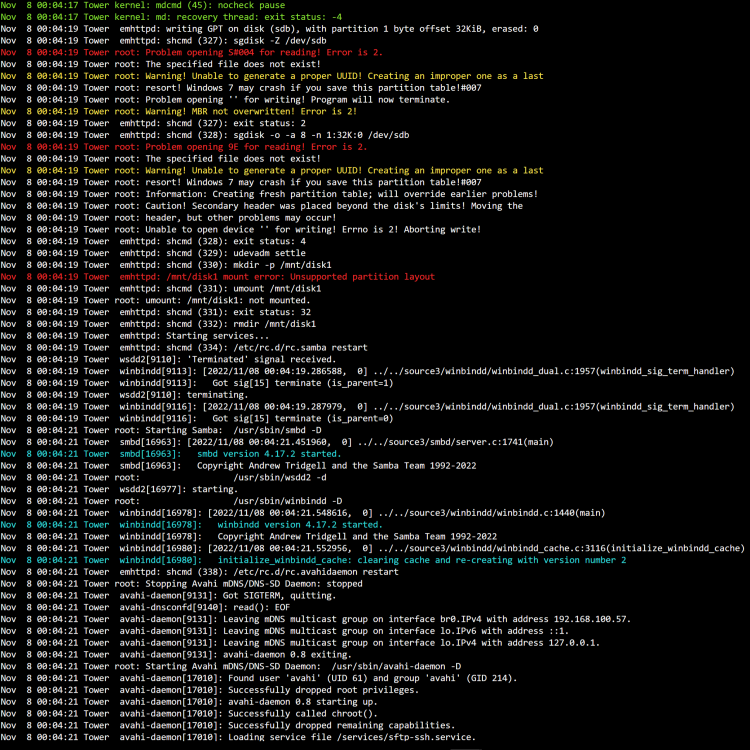Screen dimensions: 750x750
Task: Click the 'avahi-daemon 0.8 exiting.' line
Action: pos(176,655)
